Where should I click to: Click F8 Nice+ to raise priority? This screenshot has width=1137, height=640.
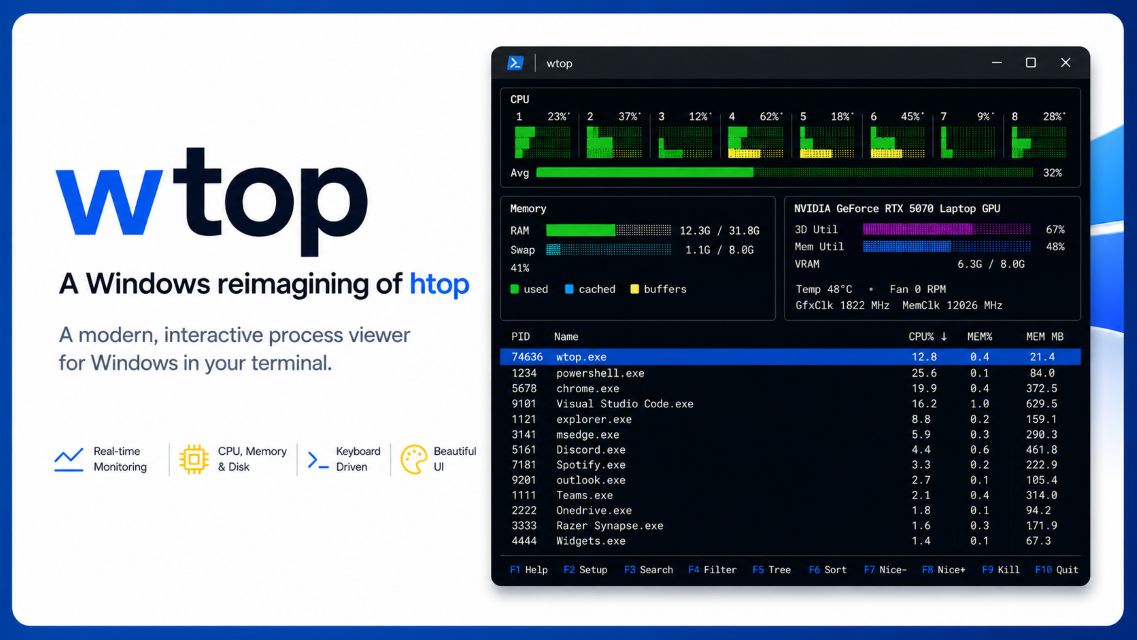pyautogui.click(x=943, y=570)
